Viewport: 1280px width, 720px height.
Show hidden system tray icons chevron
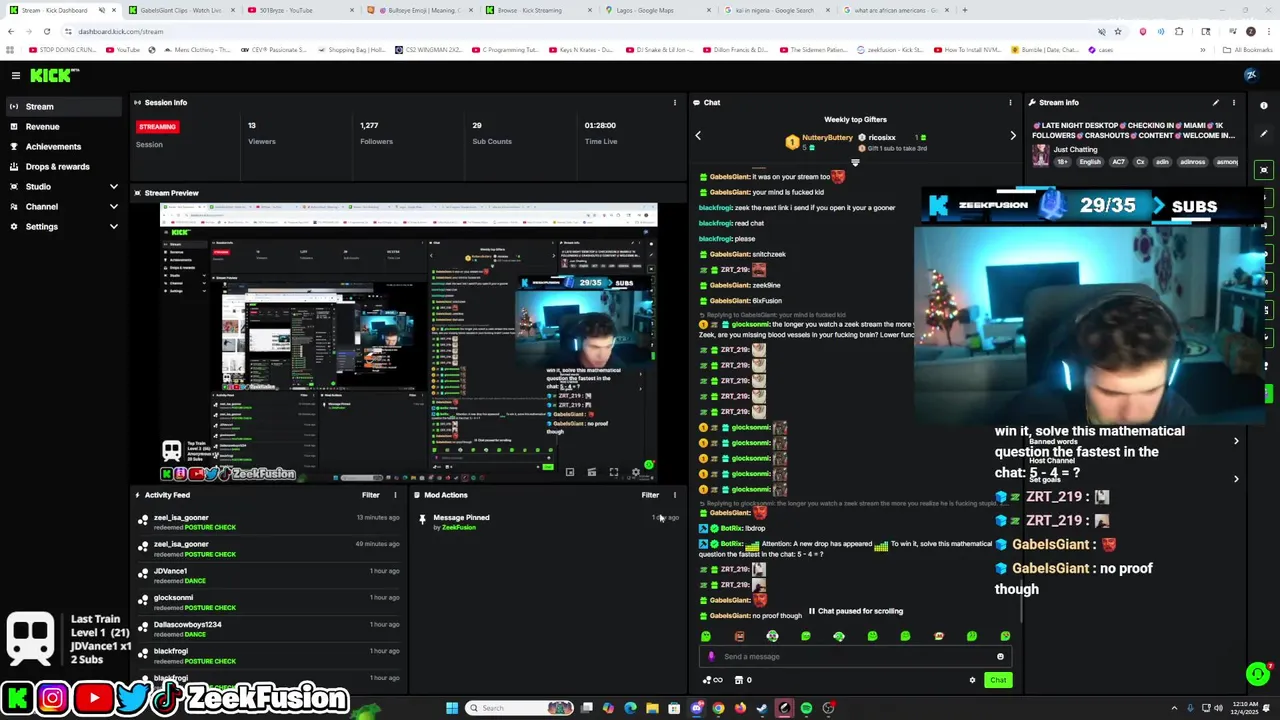point(1176,708)
